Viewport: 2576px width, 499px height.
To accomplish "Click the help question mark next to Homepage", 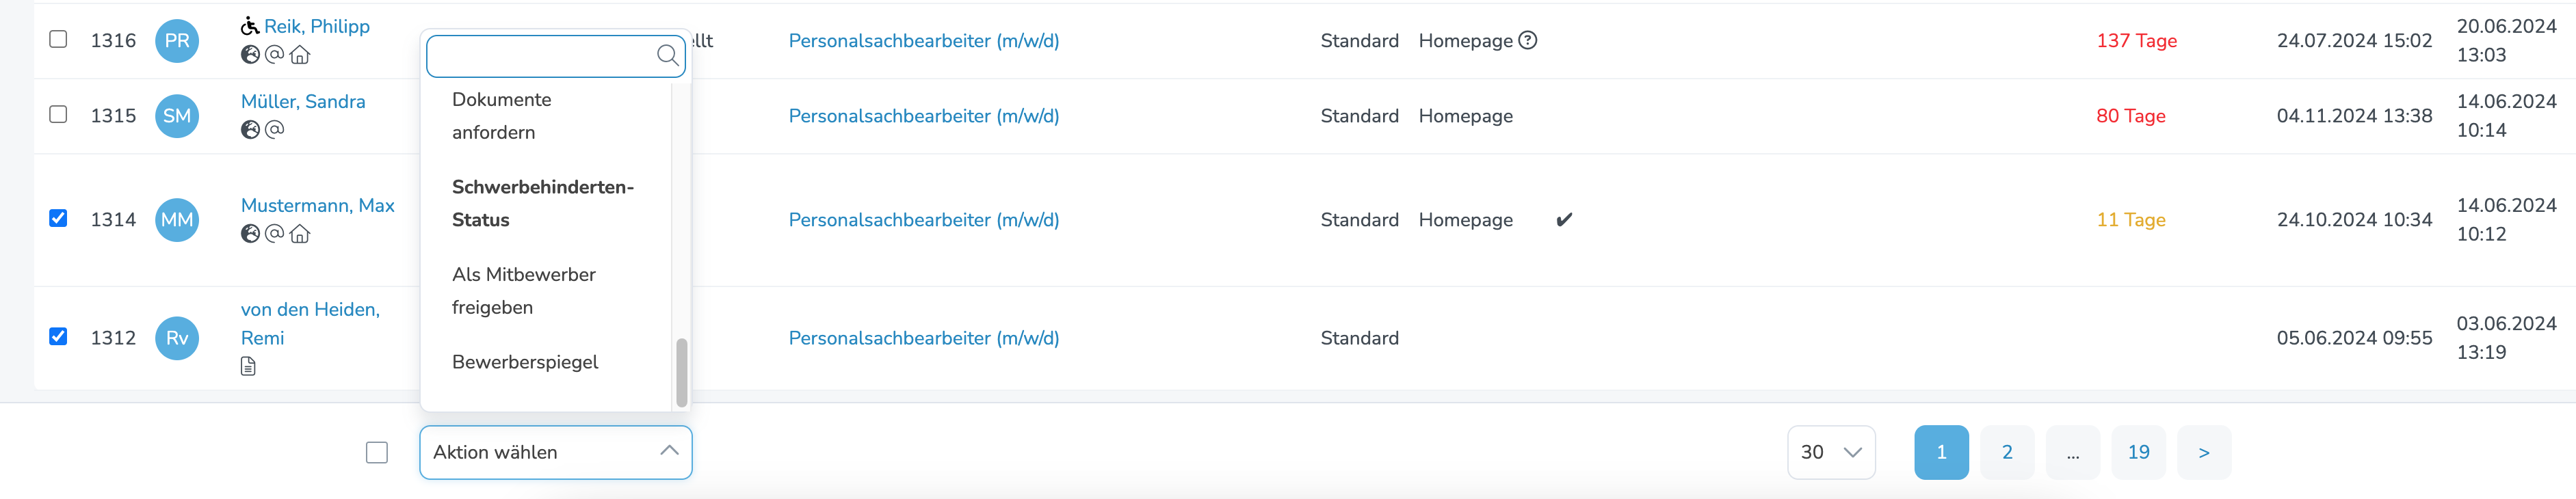I will pos(1527,40).
